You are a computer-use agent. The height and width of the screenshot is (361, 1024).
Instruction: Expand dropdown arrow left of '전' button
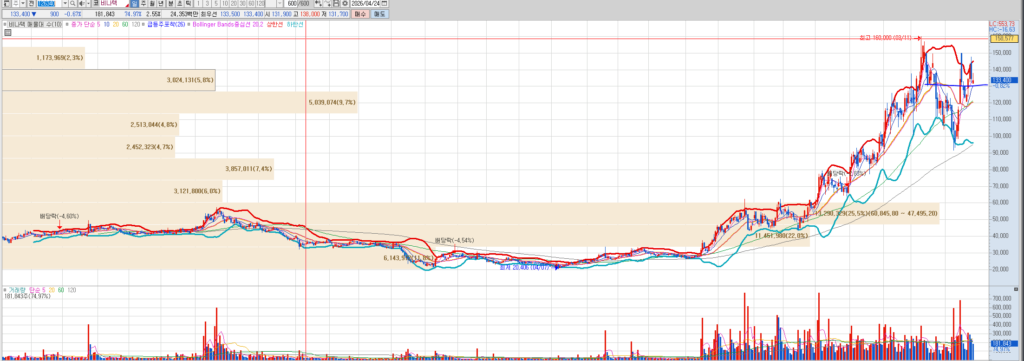(23, 3)
